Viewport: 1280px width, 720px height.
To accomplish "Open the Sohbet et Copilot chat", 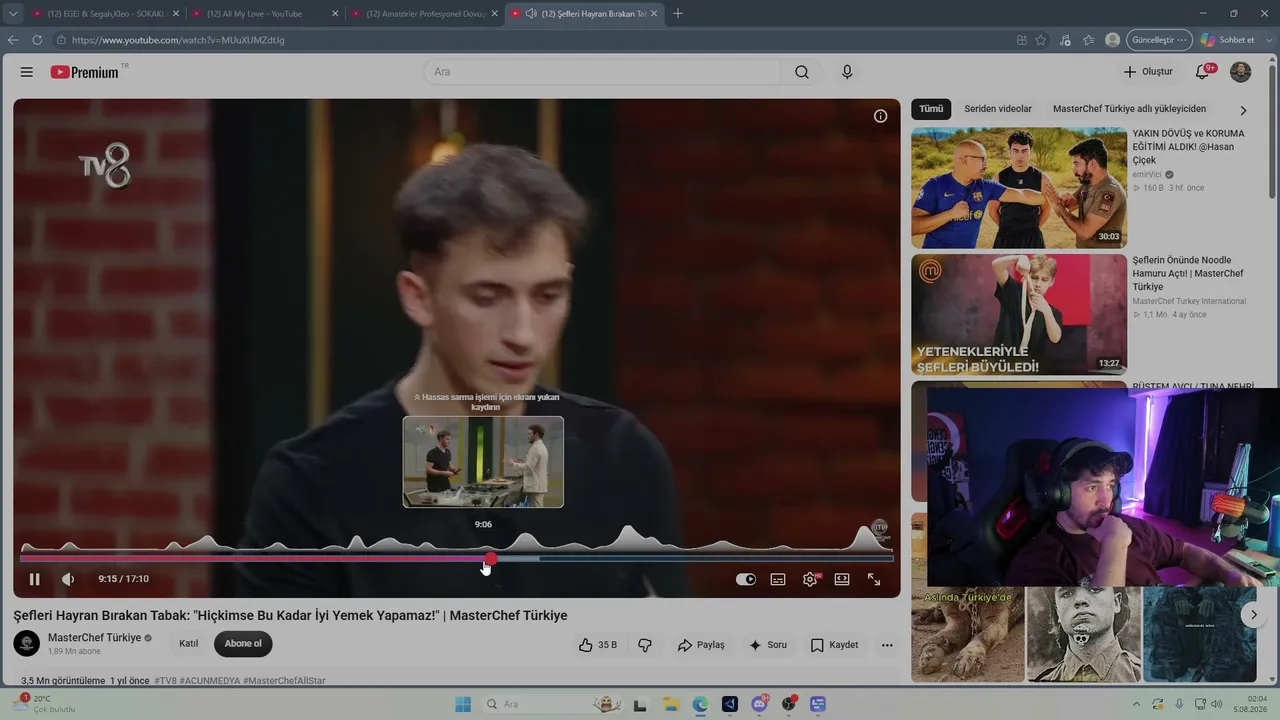I will point(1228,40).
